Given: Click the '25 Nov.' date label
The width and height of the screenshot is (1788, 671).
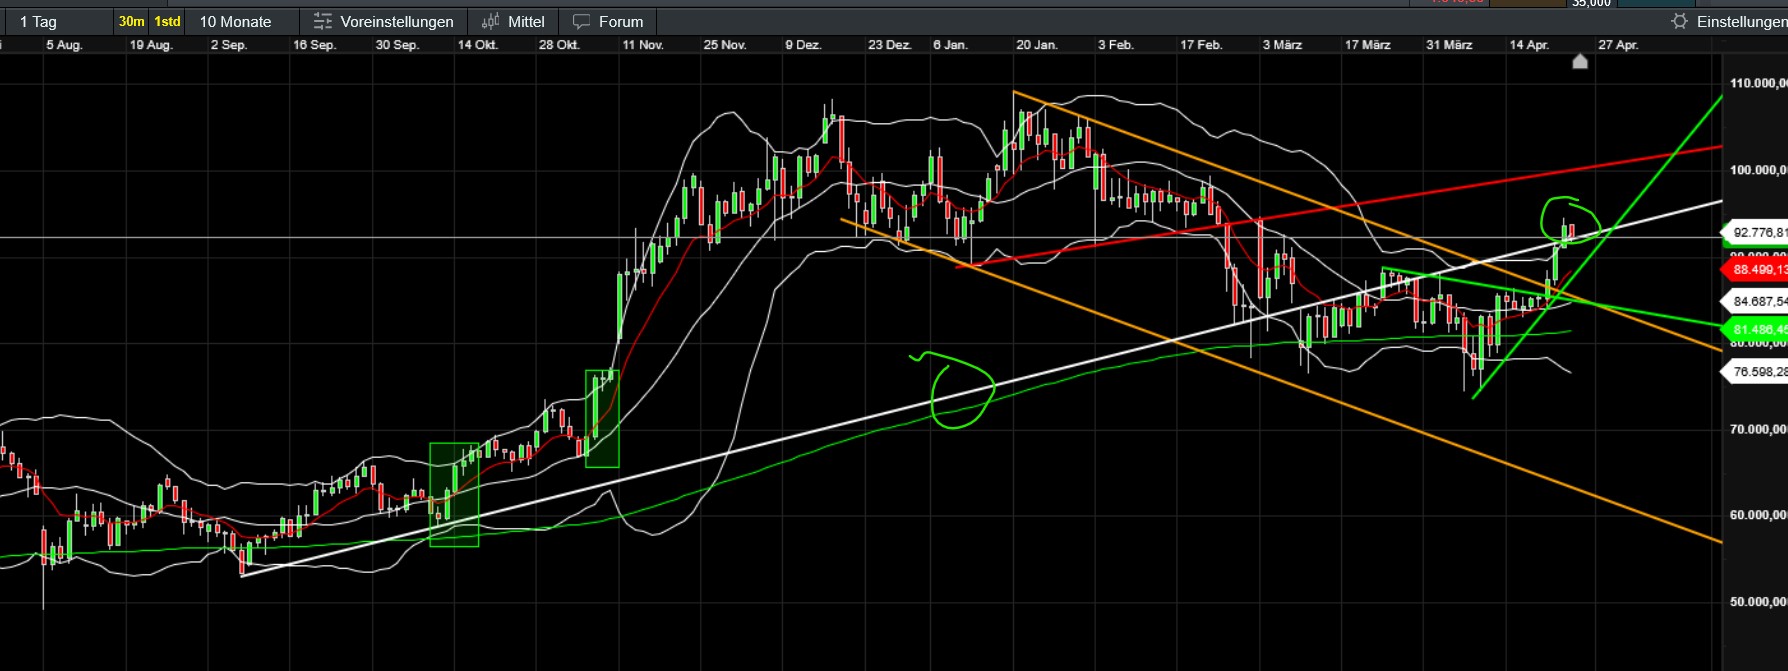Looking at the screenshot, I should click(725, 45).
